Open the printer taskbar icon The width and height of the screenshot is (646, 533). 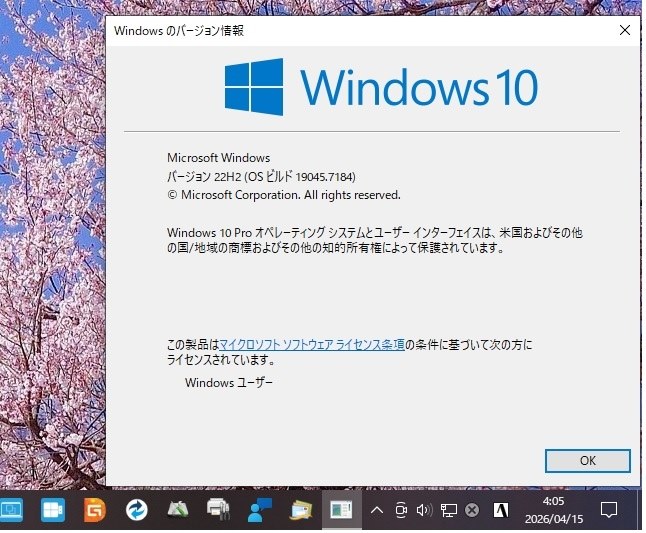click(x=218, y=509)
